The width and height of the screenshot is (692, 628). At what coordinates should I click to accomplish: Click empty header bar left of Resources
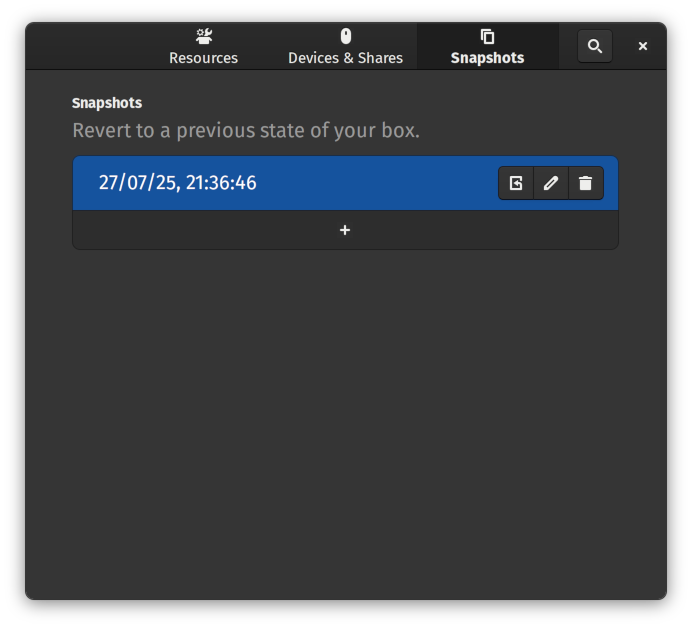pyautogui.click(x=90, y=46)
